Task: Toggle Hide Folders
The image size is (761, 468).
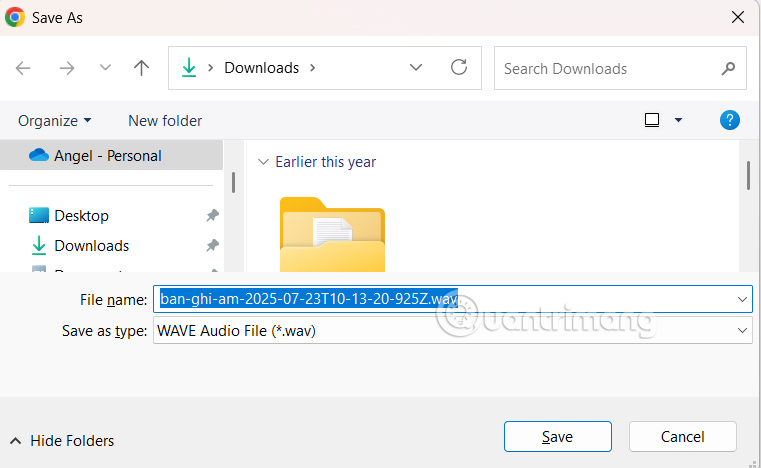Action: (x=62, y=440)
